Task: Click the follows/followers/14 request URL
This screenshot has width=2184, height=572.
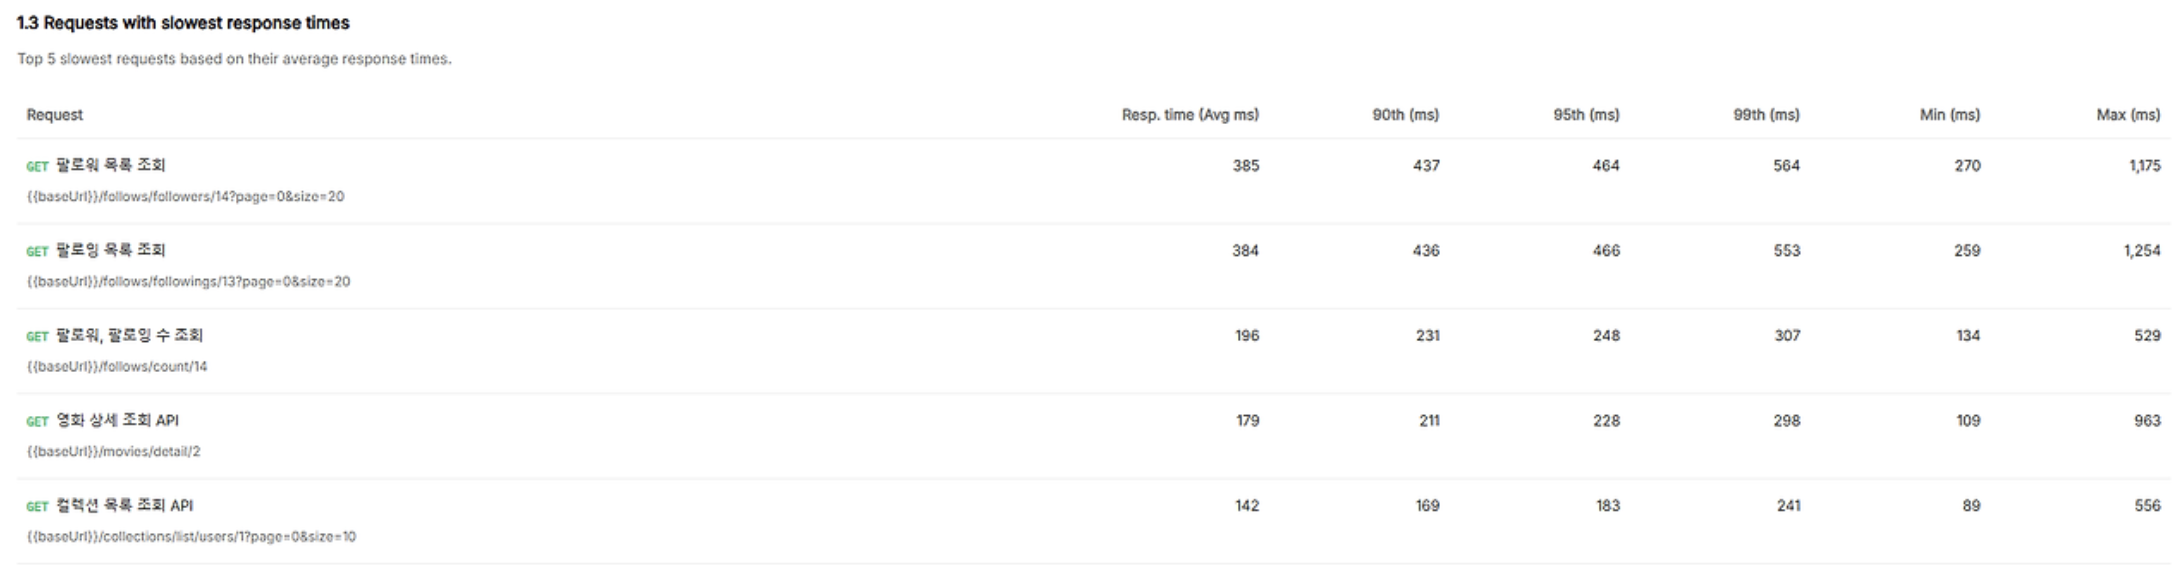Action: point(185,197)
